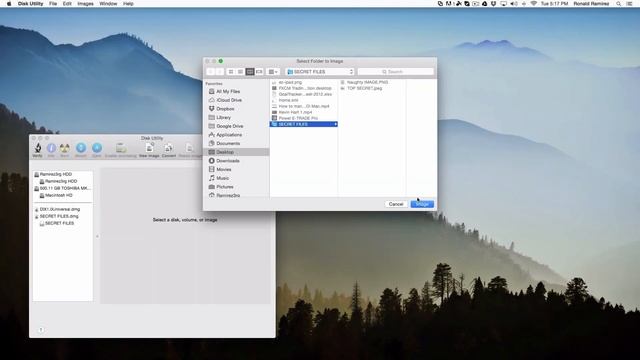Select Dropbox in the dialog sidebar
Viewport: 640px width, 360px height.
point(225,109)
